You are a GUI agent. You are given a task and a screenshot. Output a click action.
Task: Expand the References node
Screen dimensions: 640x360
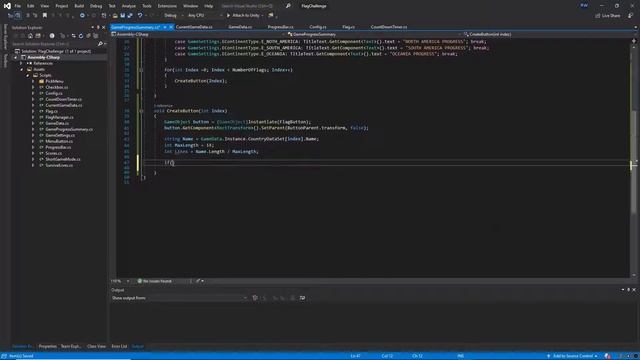[22, 64]
